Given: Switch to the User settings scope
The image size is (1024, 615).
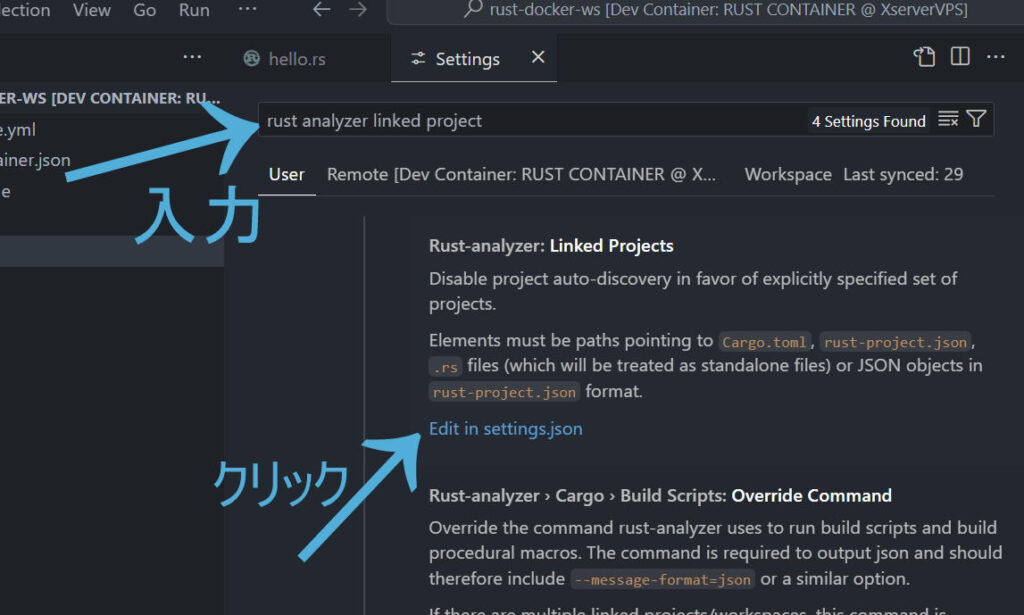Looking at the screenshot, I should [286, 174].
